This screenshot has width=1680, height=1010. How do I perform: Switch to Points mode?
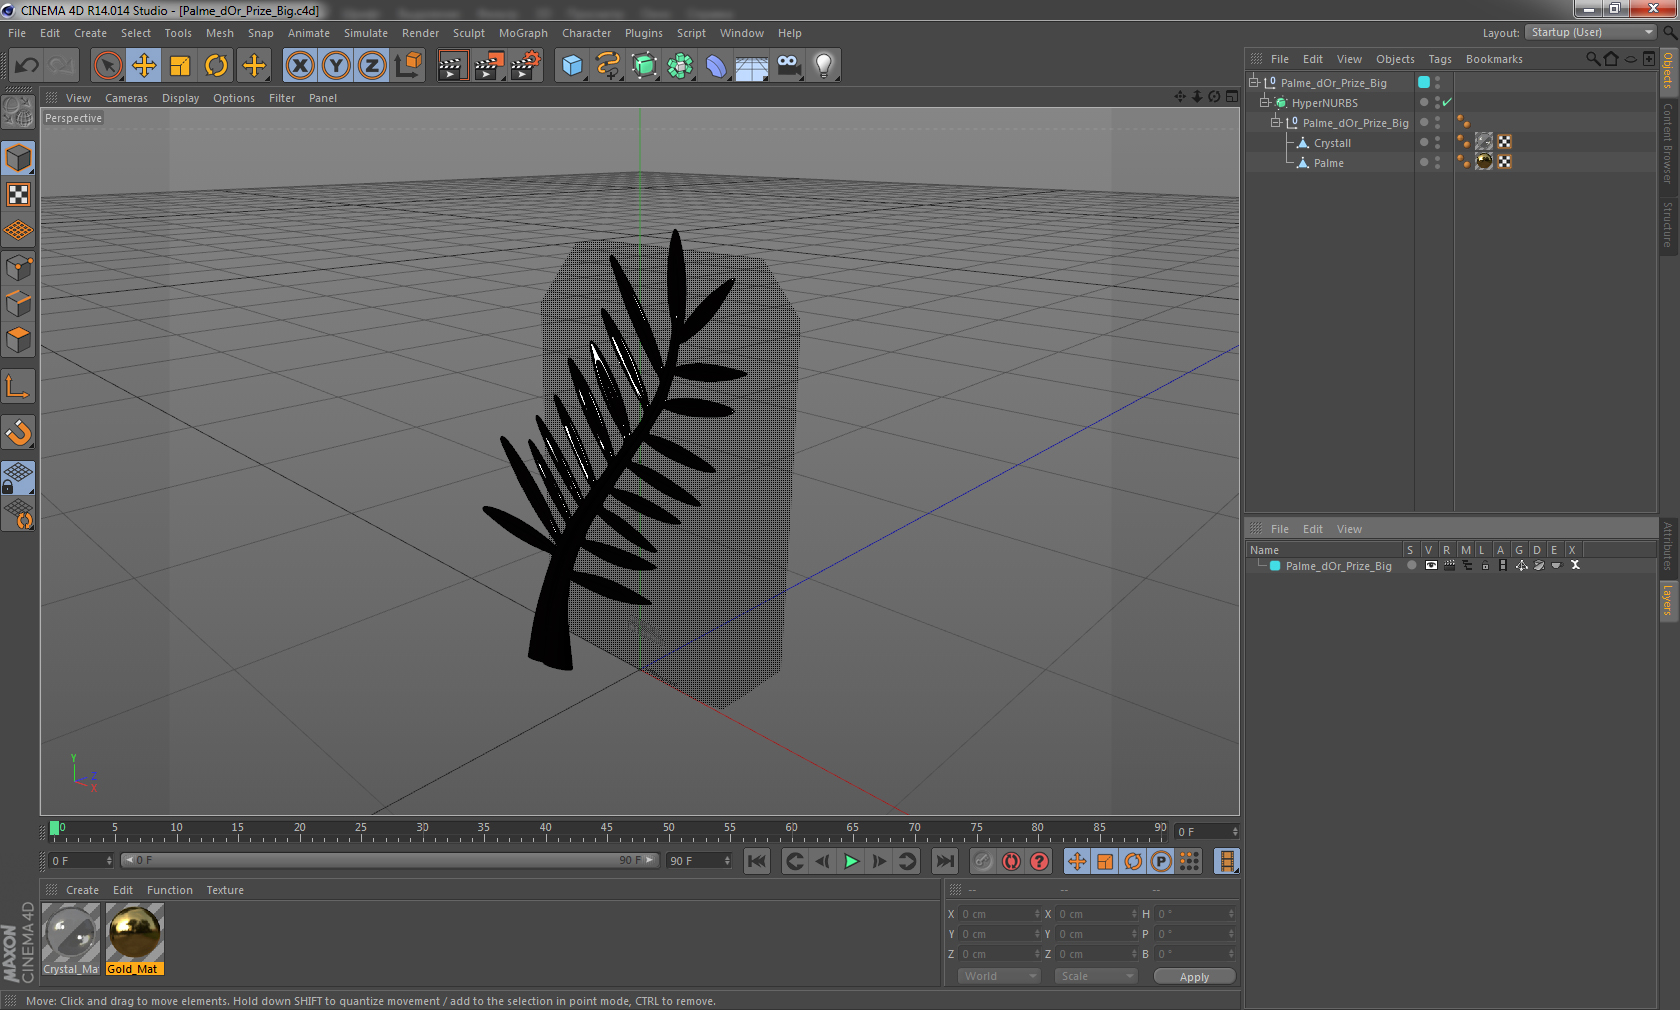coord(19,268)
